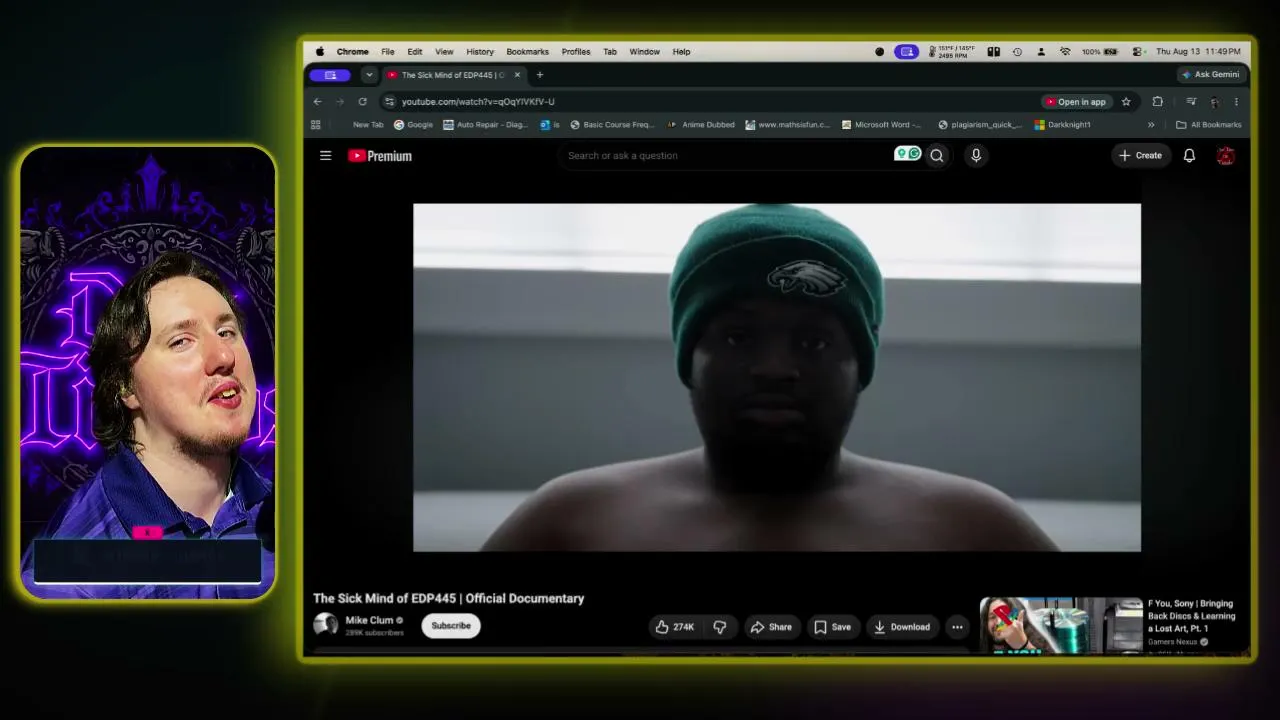Open the purple screen-share pill in menu bar
Screen dimensions: 1280x720
click(x=906, y=51)
